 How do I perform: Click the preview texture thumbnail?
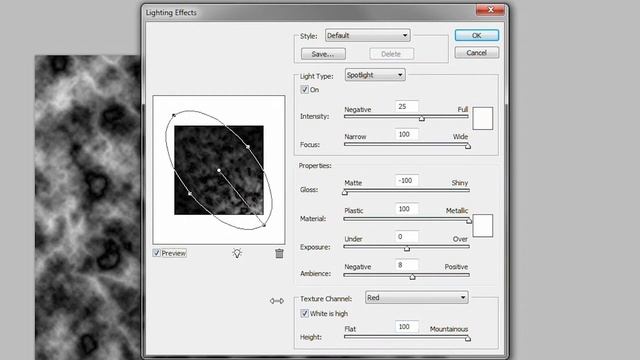click(219, 170)
